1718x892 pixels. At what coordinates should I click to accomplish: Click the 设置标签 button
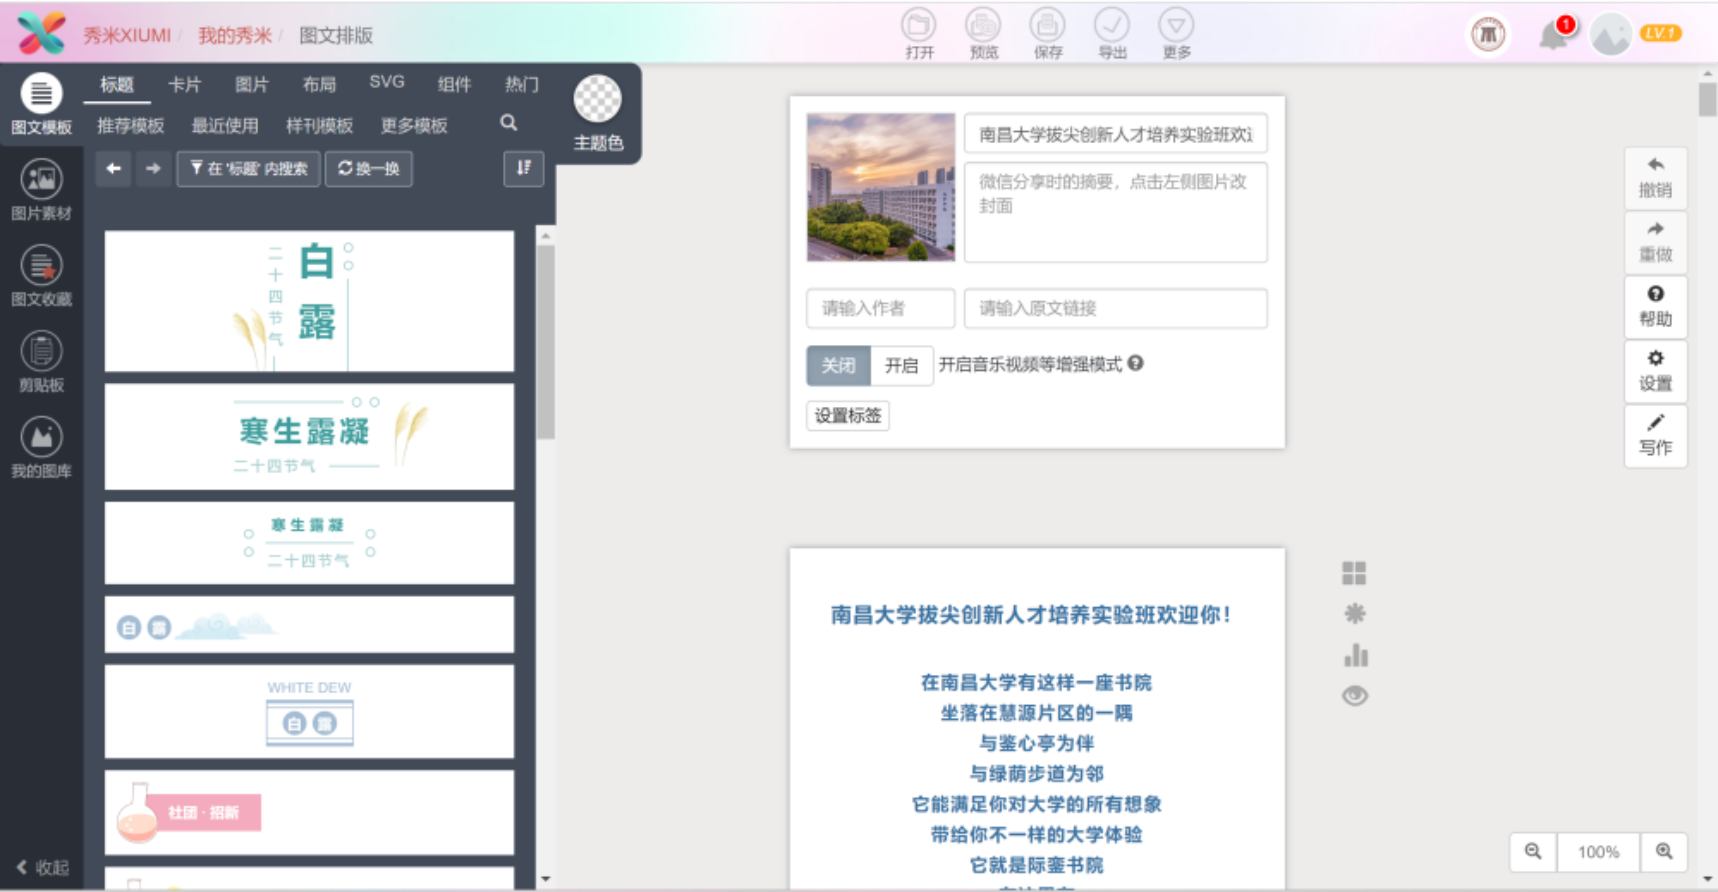tap(847, 415)
